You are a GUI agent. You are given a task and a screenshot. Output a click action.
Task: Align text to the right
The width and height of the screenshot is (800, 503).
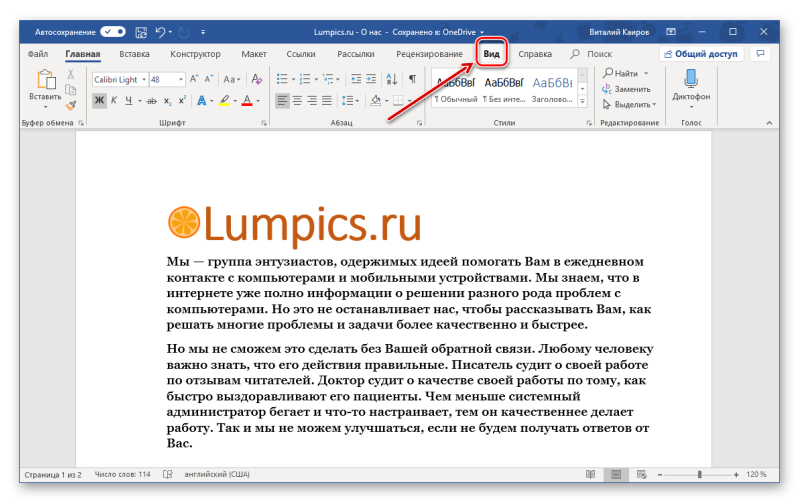[312, 100]
